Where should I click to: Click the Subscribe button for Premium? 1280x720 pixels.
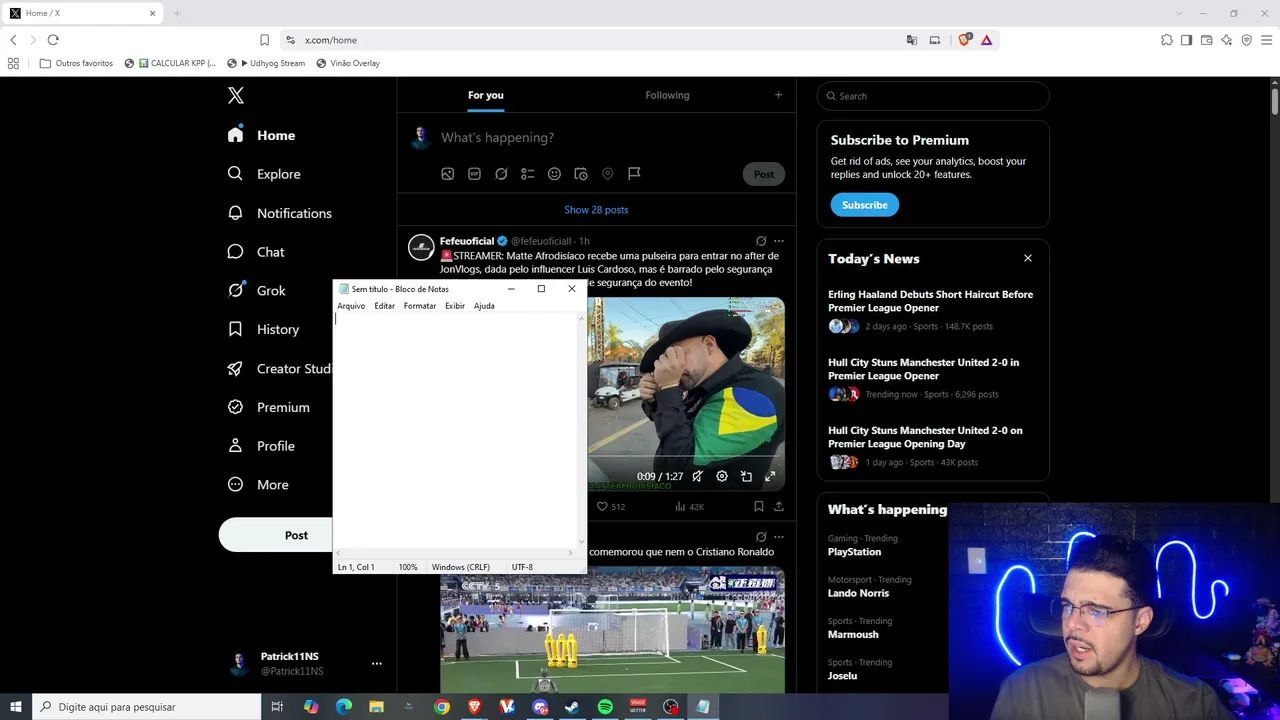[x=865, y=205]
